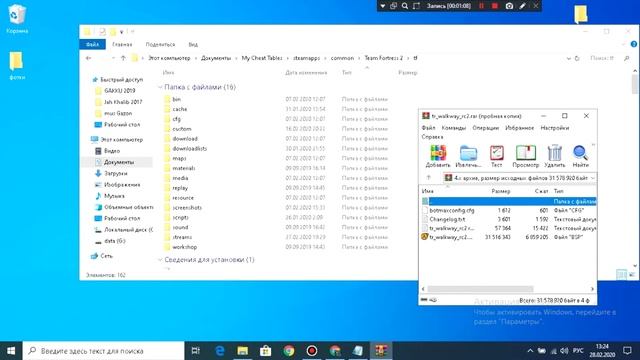640x360 pixels.
Task: Select the tr_walkway_rc2 text document row
Action: 508,228
